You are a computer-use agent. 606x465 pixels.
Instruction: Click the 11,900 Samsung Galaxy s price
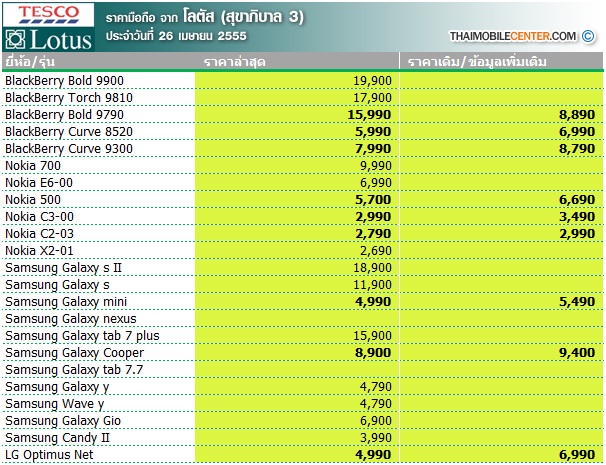tap(372, 285)
